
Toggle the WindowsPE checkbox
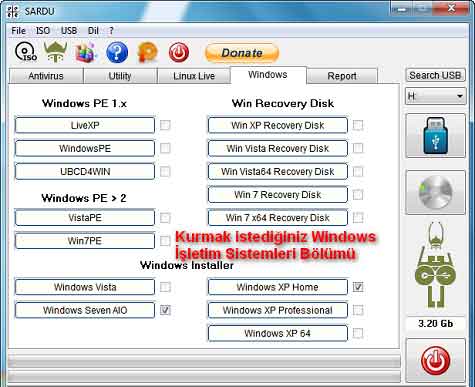pyautogui.click(x=165, y=148)
